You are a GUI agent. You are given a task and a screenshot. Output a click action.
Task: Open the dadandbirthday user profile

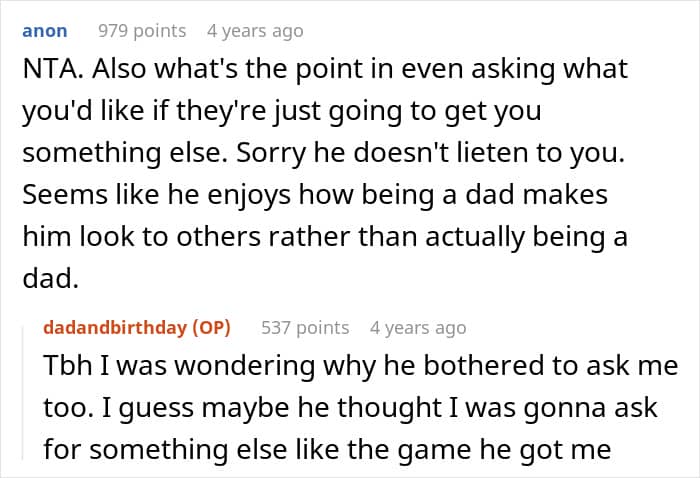click(x=116, y=327)
